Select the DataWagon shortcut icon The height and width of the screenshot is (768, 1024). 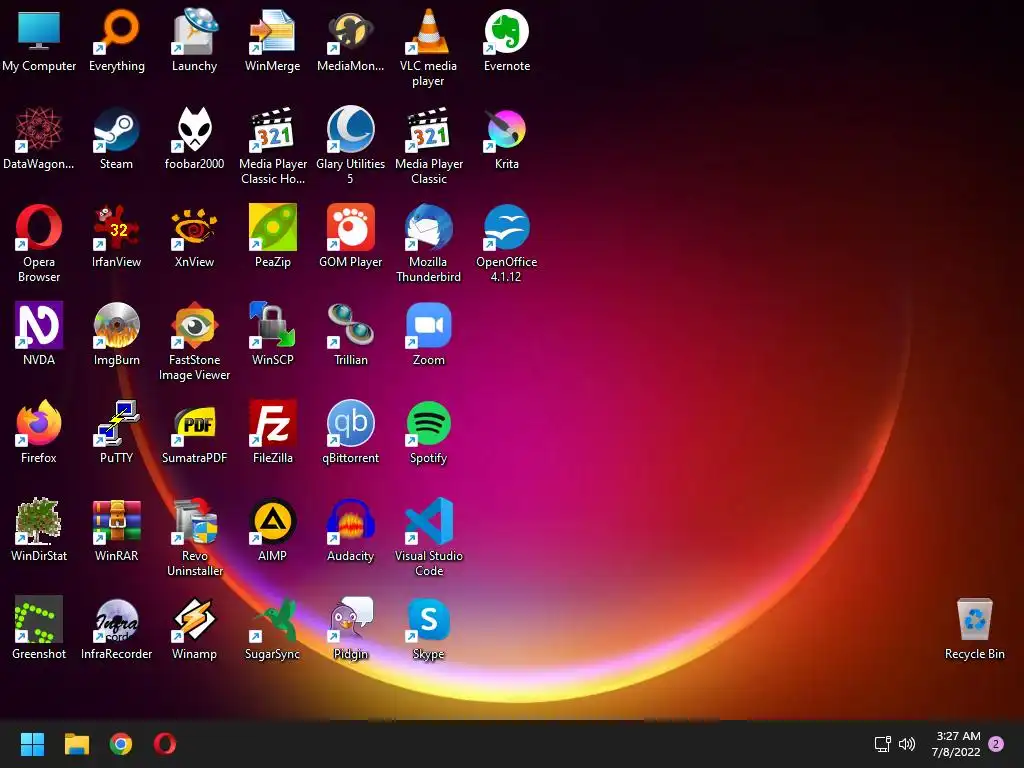tap(39, 129)
